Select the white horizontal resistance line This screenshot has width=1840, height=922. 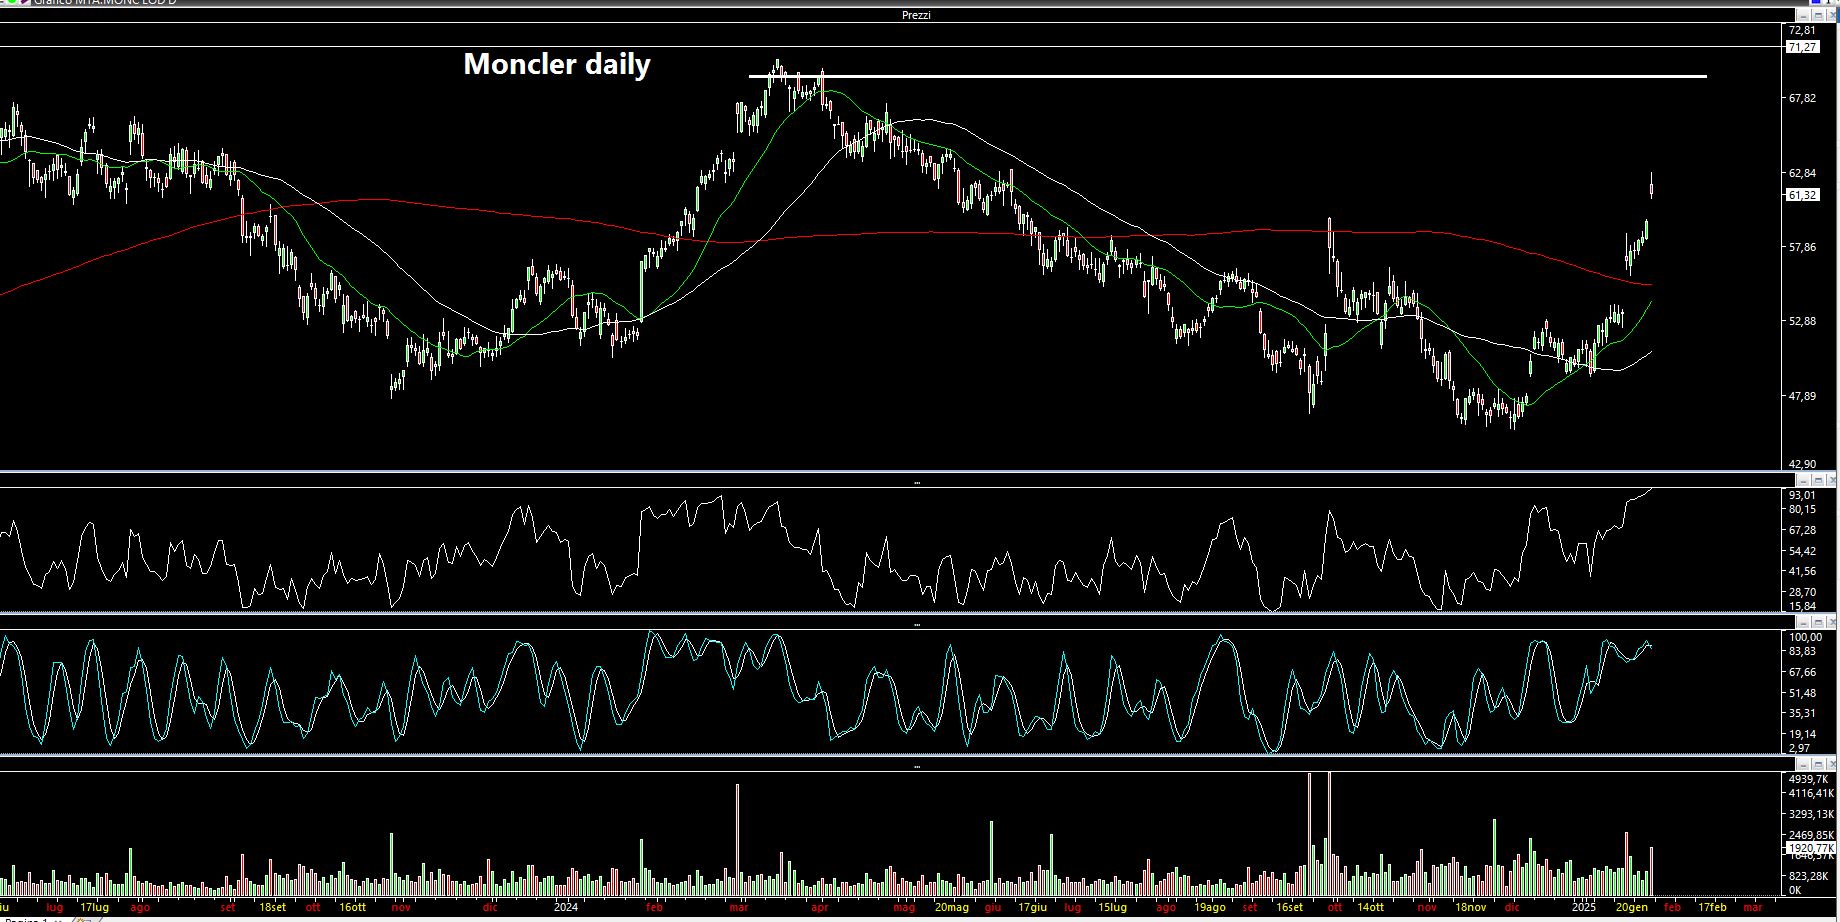pyautogui.click(x=1228, y=76)
